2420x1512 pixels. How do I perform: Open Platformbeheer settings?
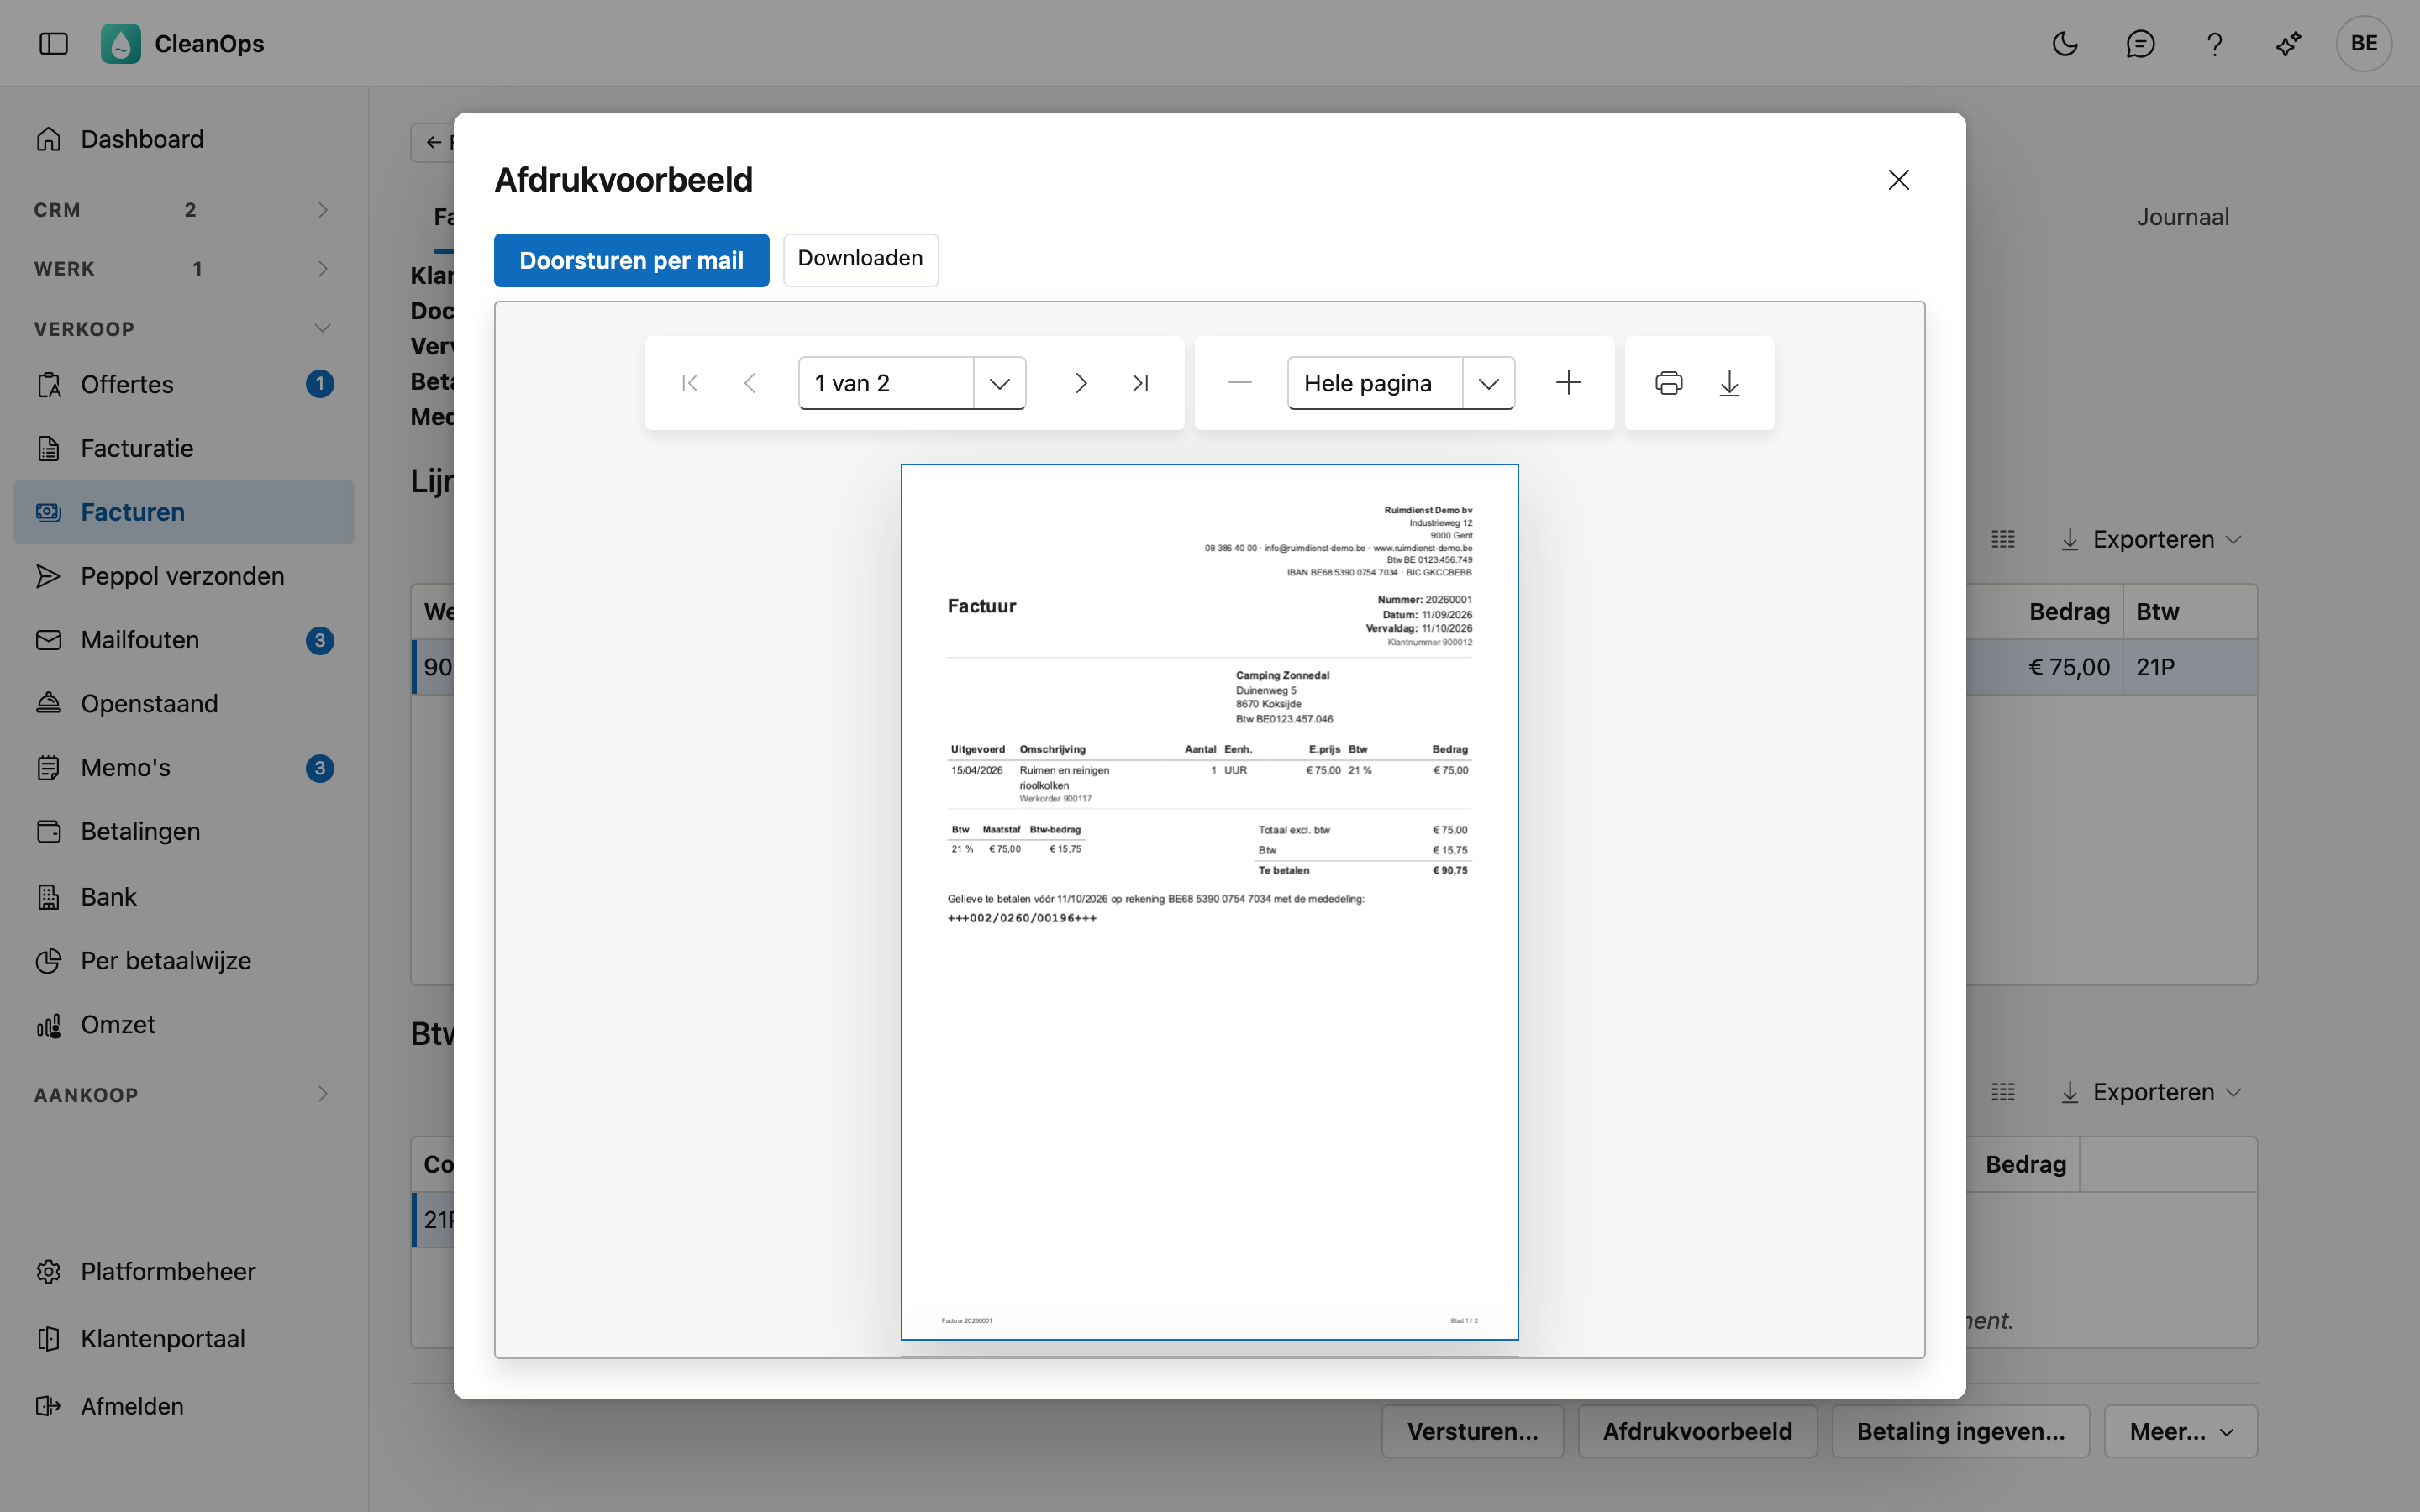(183, 1271)
